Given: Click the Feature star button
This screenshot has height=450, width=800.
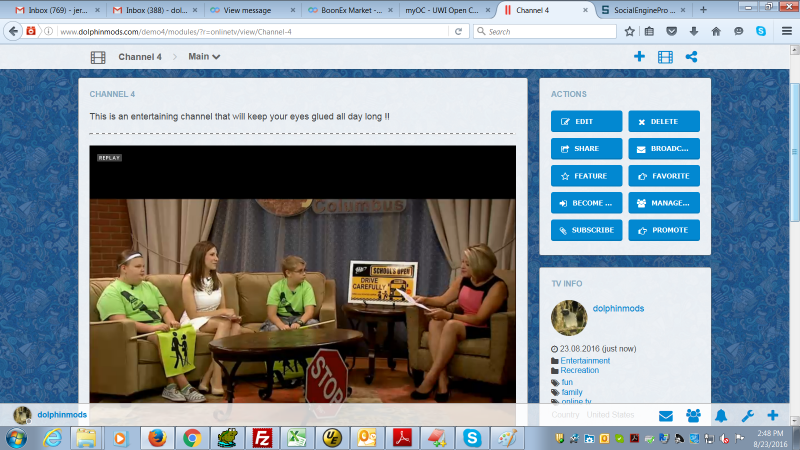Looking at the screenshot, I should [x=587, y=176].
